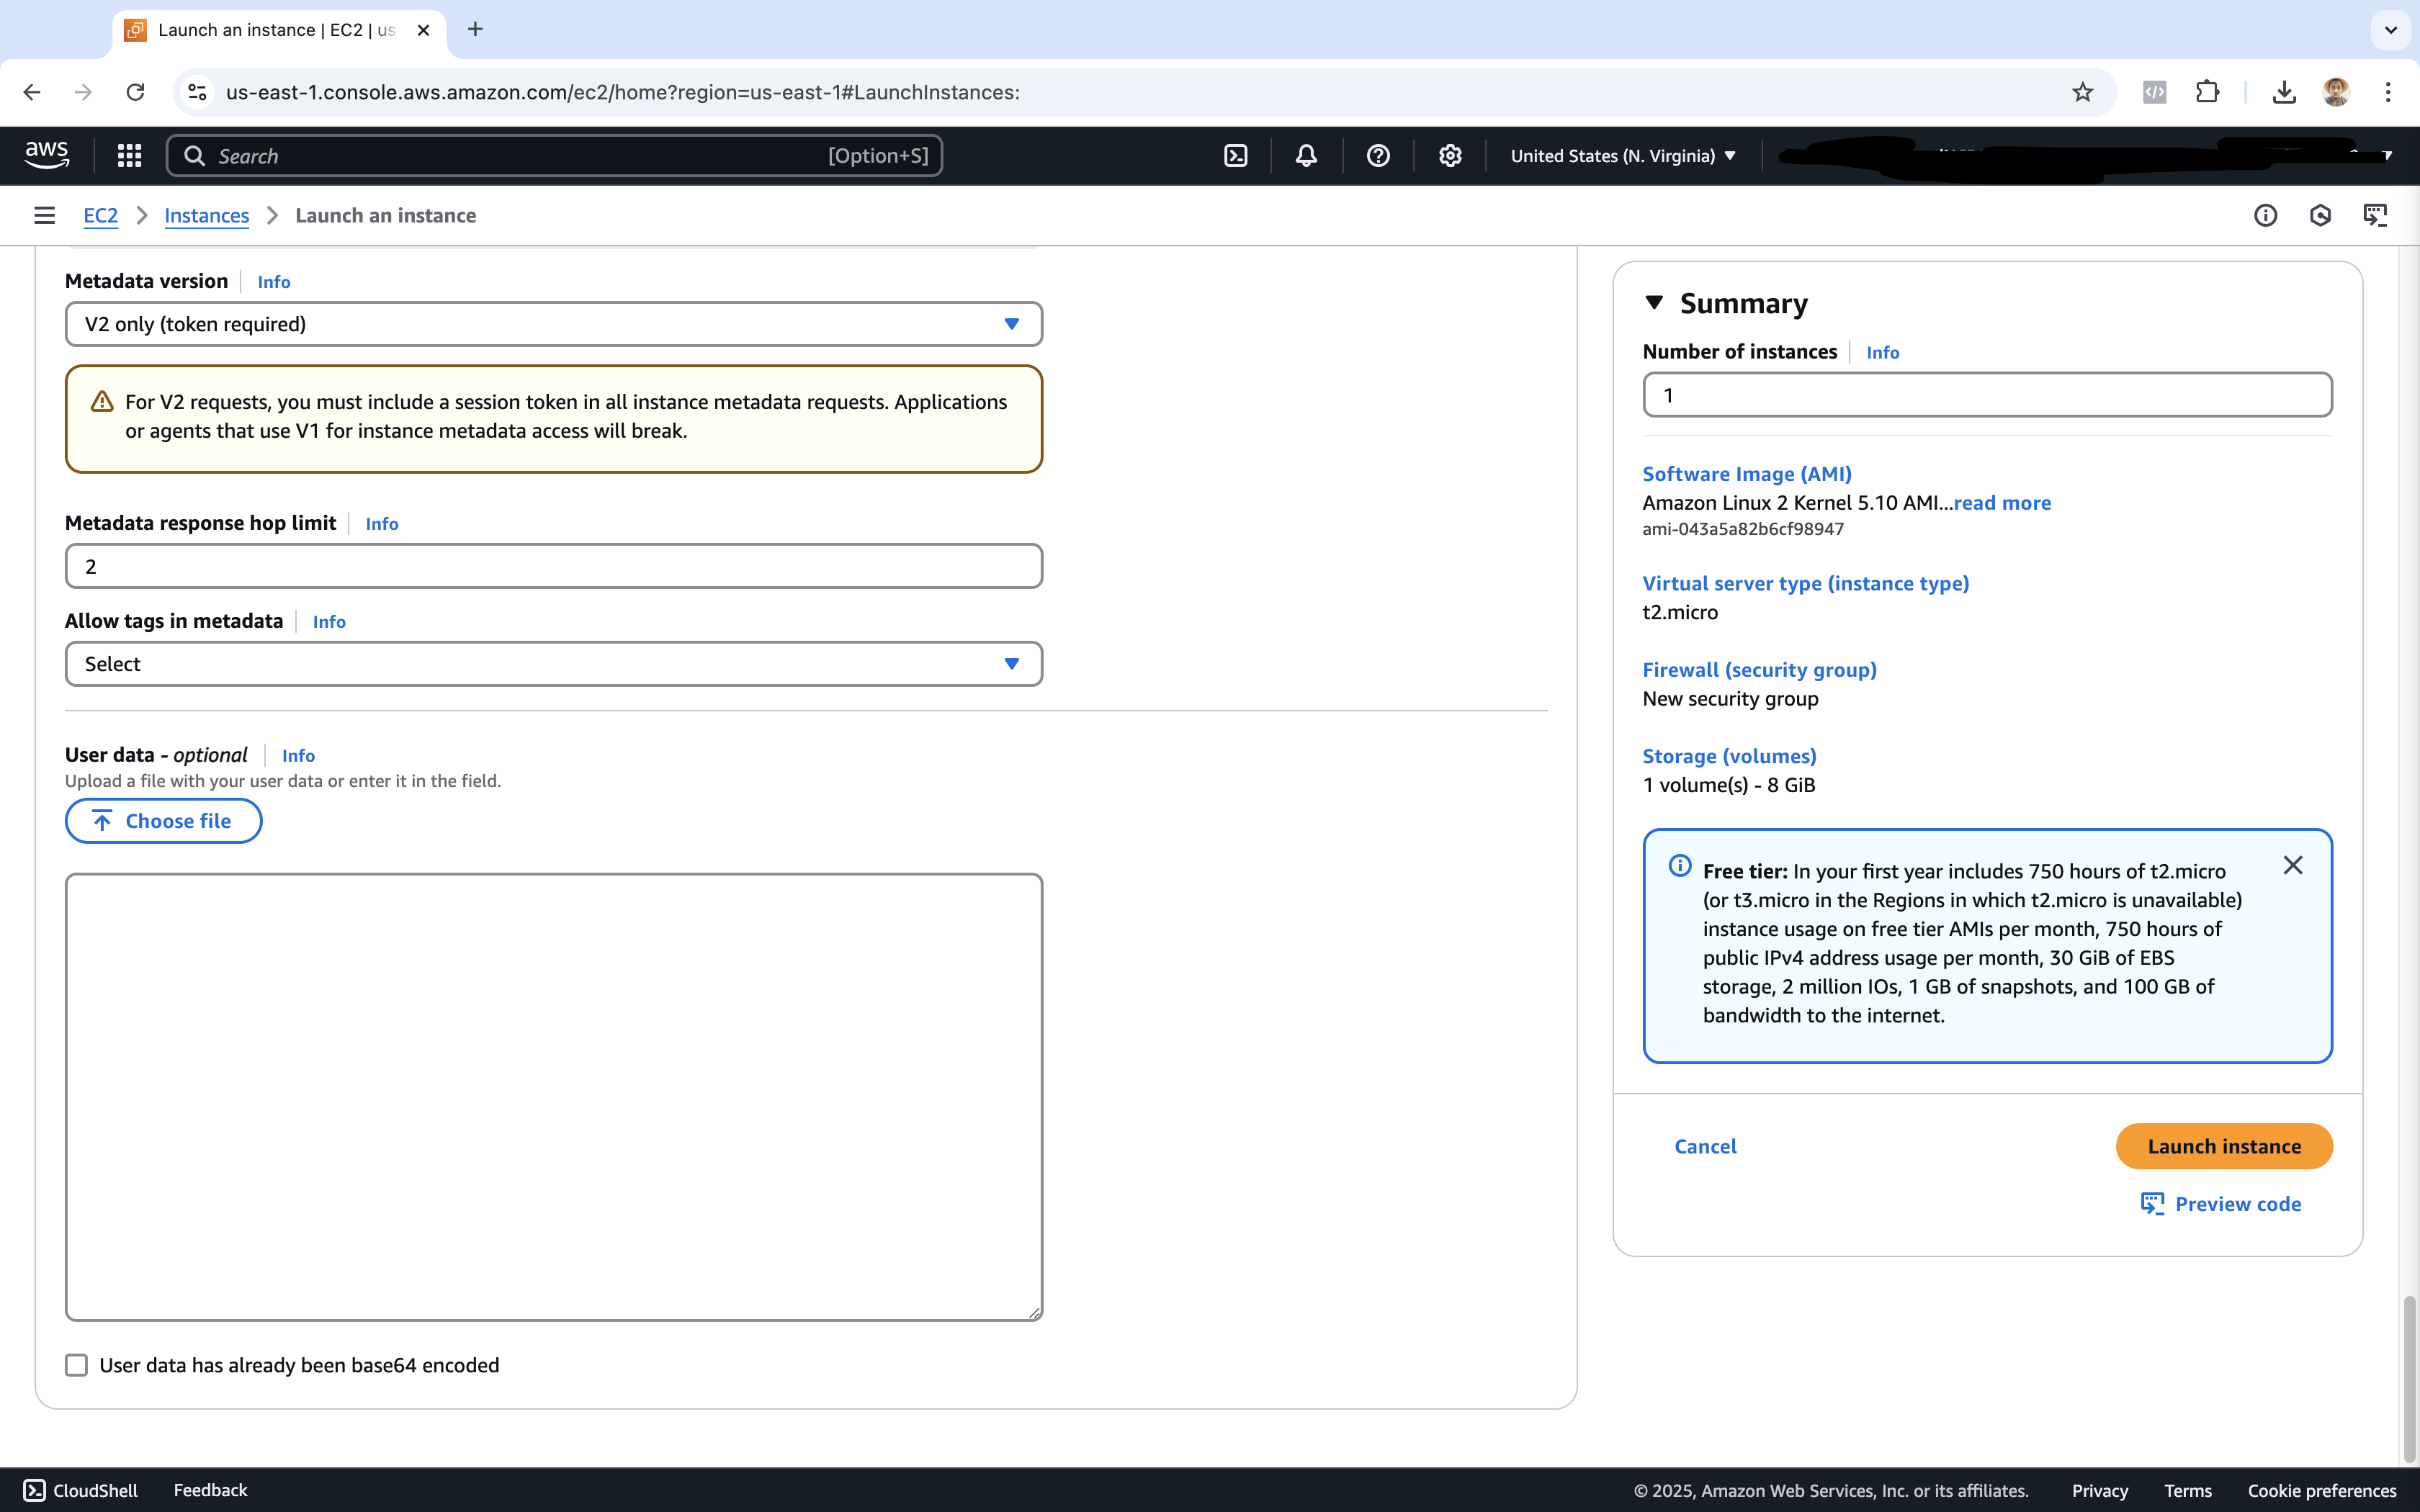Image resolution: width=2420 pixels, height=1512 pixels.
Task: Click inside the User data text area
Action: [x=553, y=1097]
